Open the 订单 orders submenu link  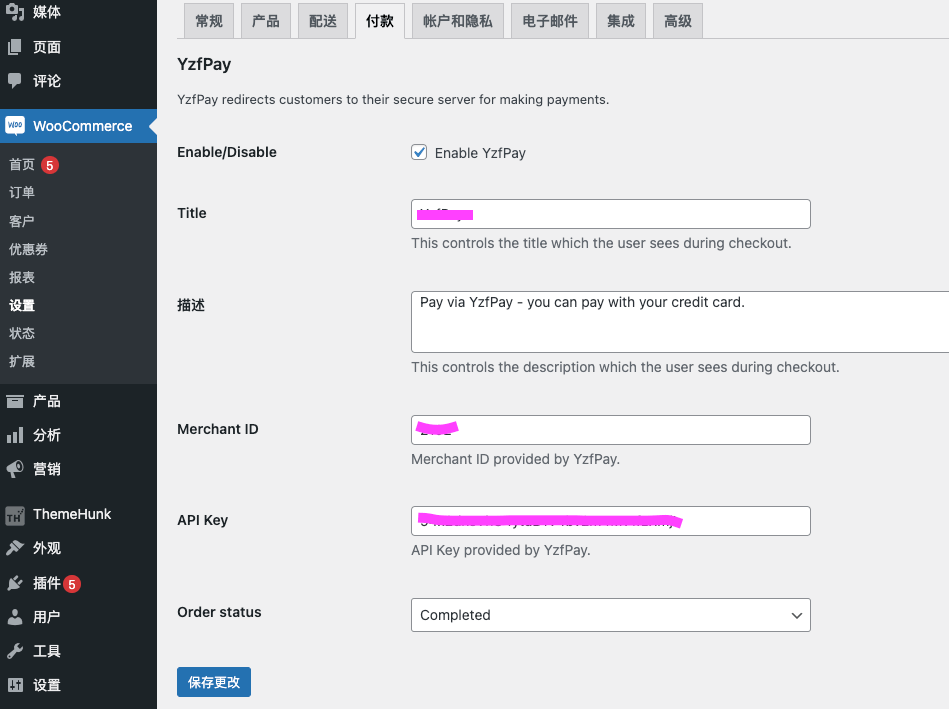(22, 193)
